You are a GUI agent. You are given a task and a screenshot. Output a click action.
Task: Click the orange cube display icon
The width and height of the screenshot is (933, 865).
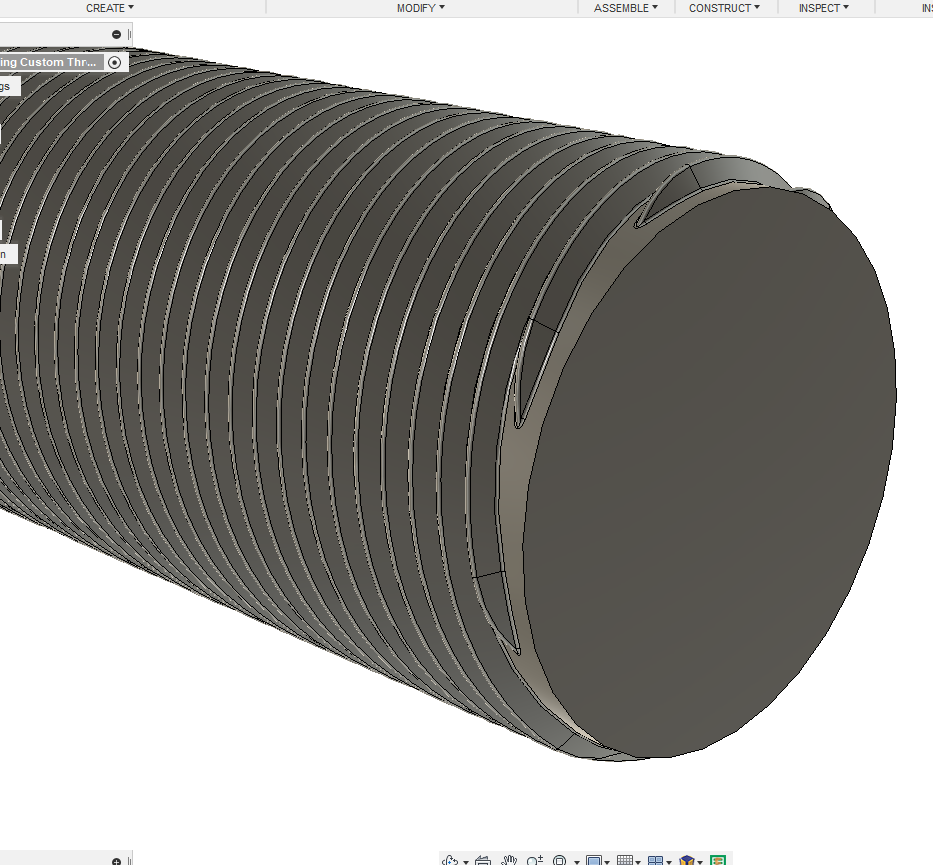click(686, 860)
